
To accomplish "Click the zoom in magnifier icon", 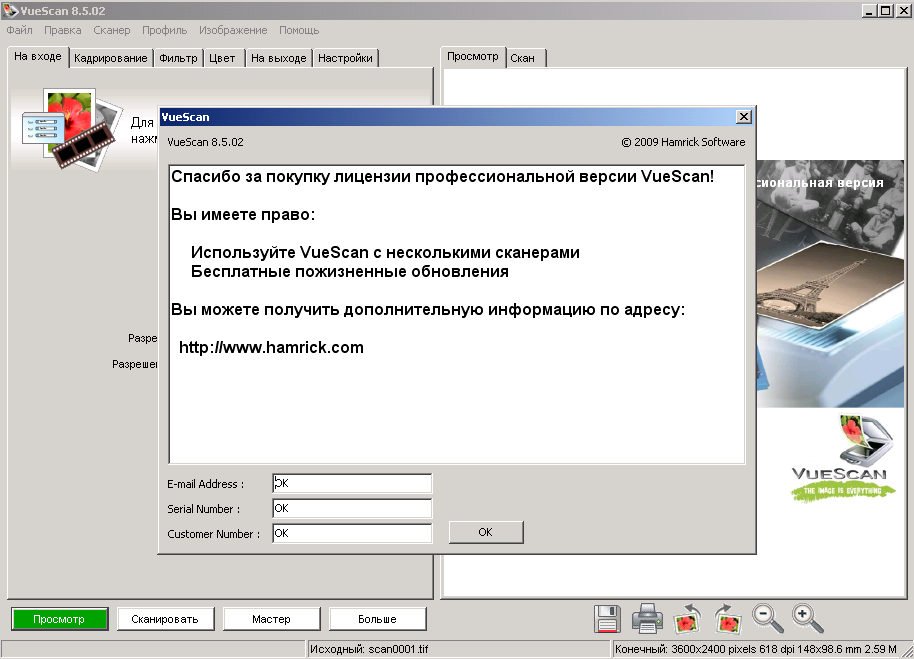I will pyautogui.click(x=807, y=619).
